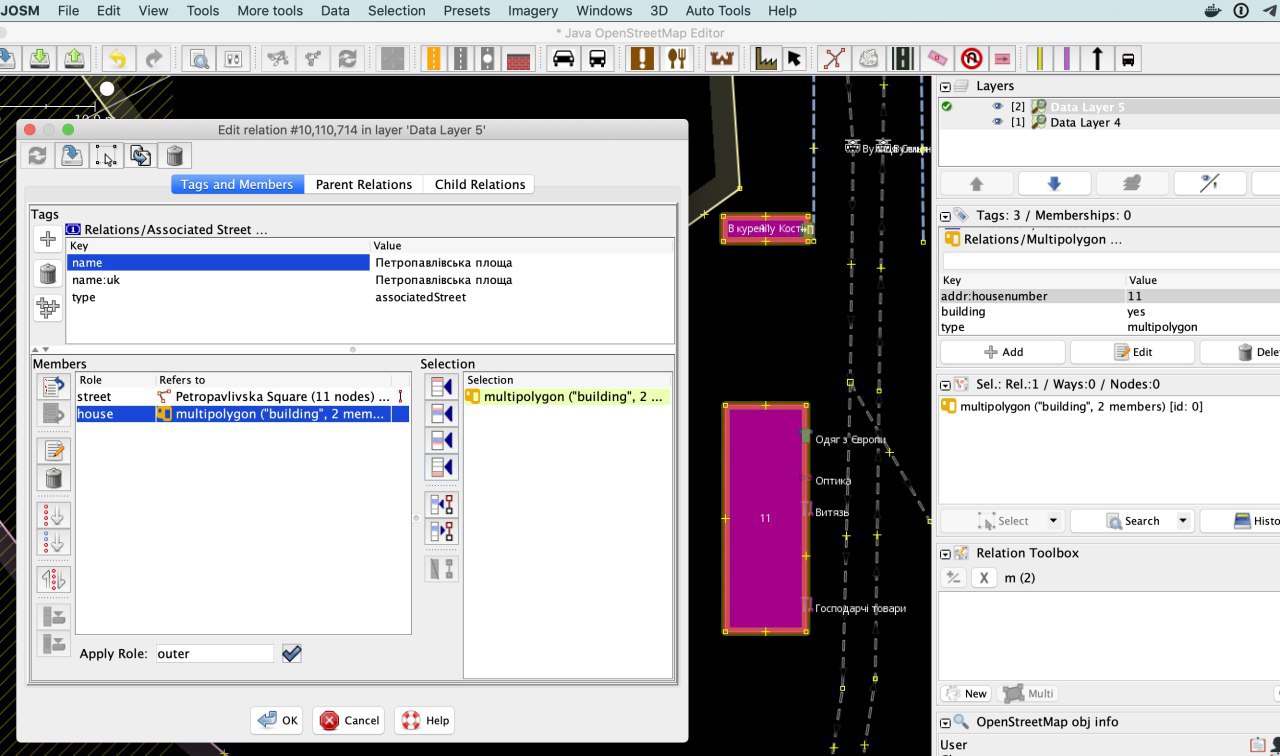Viewport: 1280px width, 756px height.
Task: Click the magnifier zoom toolbar icon
Action: [x=199, y=58]
